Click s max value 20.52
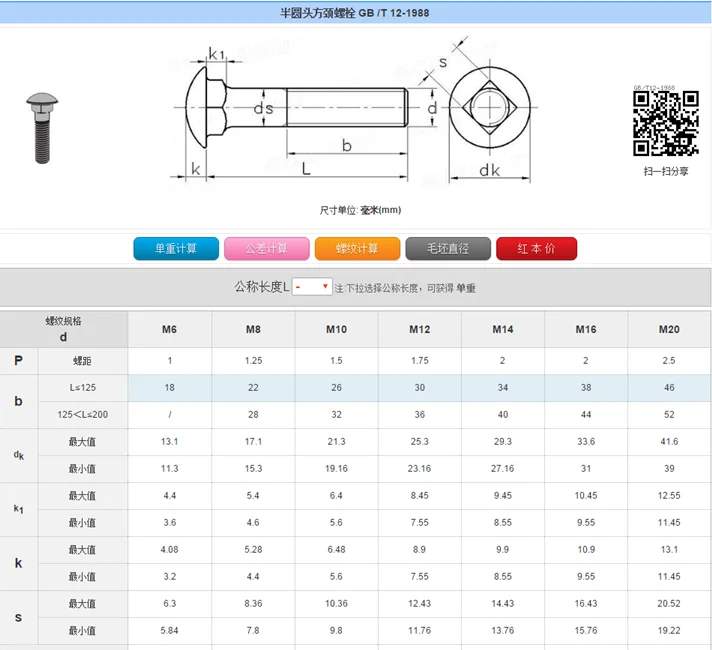The image size is (712, 650). (669, 604)
